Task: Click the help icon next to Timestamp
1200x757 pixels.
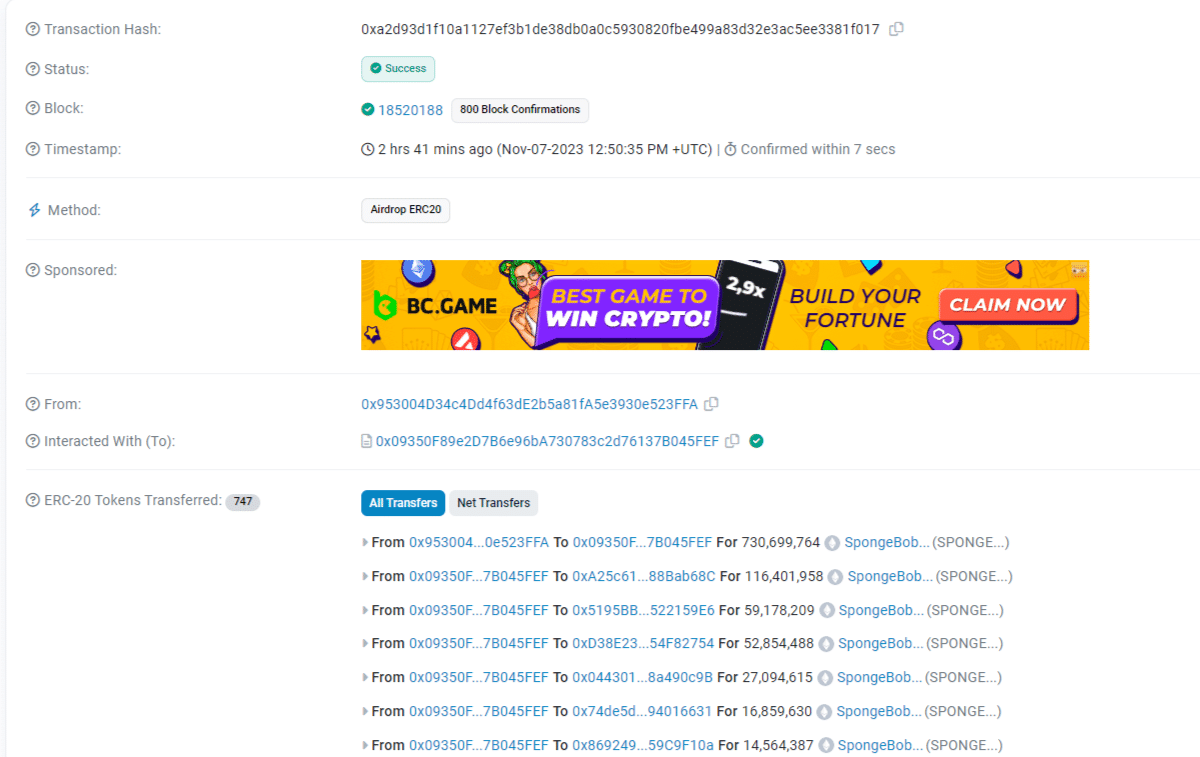Action: (32, 150)
